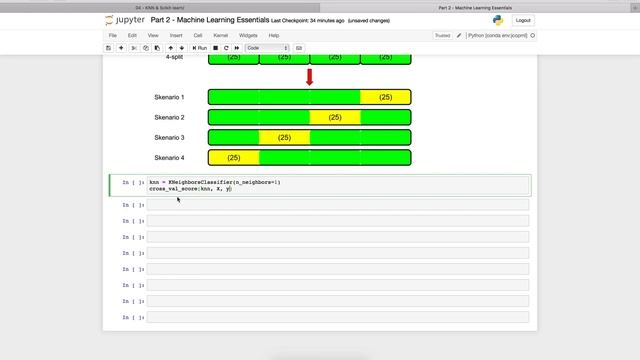Open the command palette keyboard icon
Viewport: 640px width, 360px height.
pos(299,48)
